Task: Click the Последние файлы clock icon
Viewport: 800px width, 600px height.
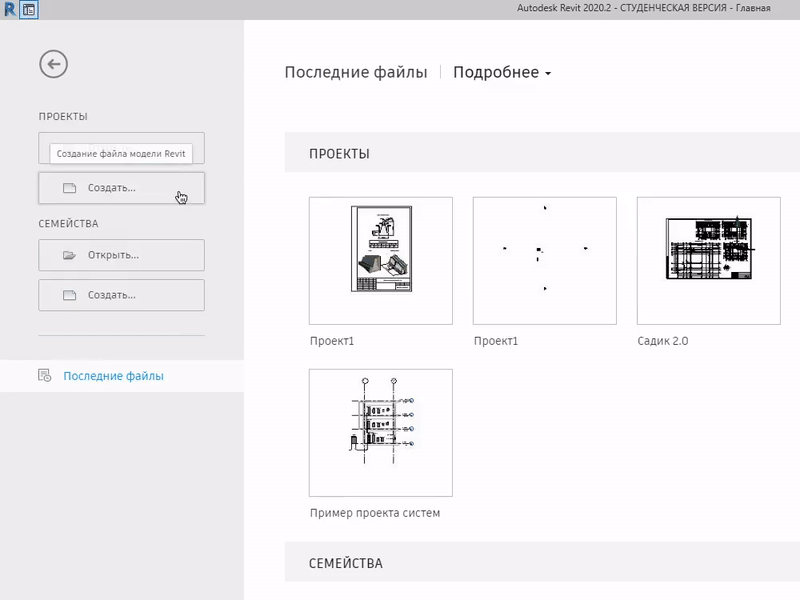Action: coord(44,376)
